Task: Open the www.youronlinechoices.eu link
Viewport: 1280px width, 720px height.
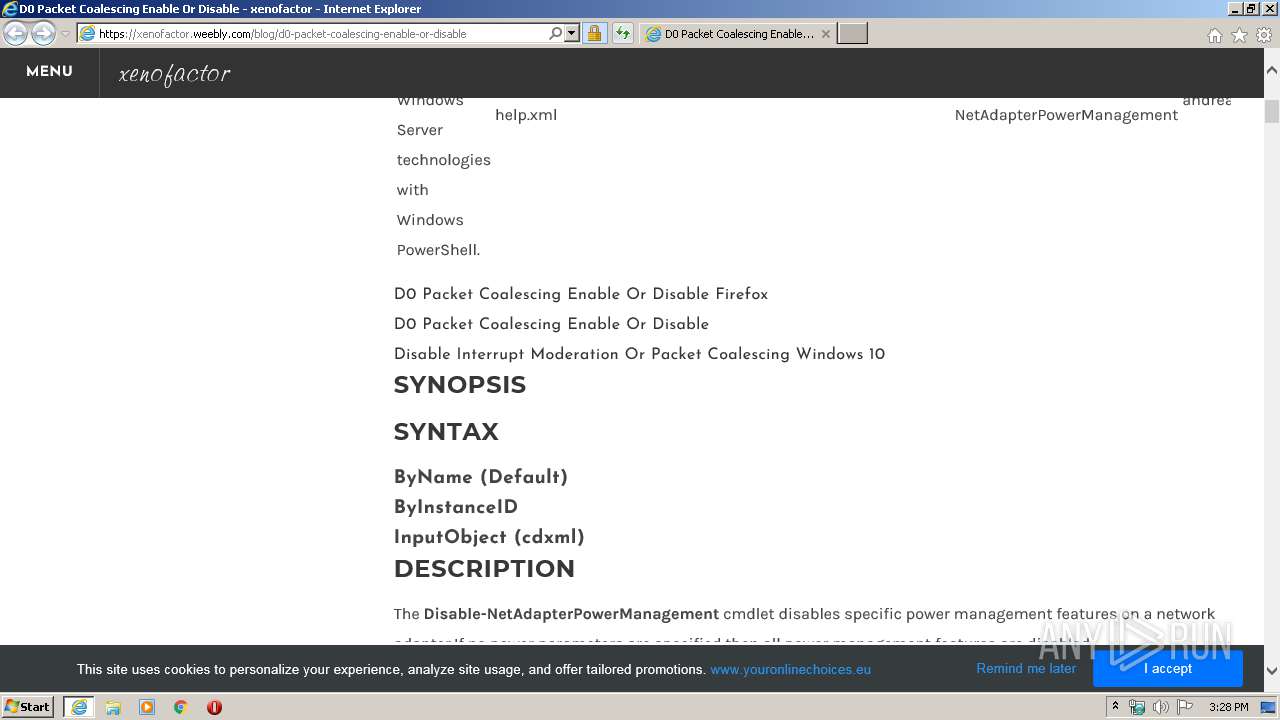Action: (x=791, y=669)
